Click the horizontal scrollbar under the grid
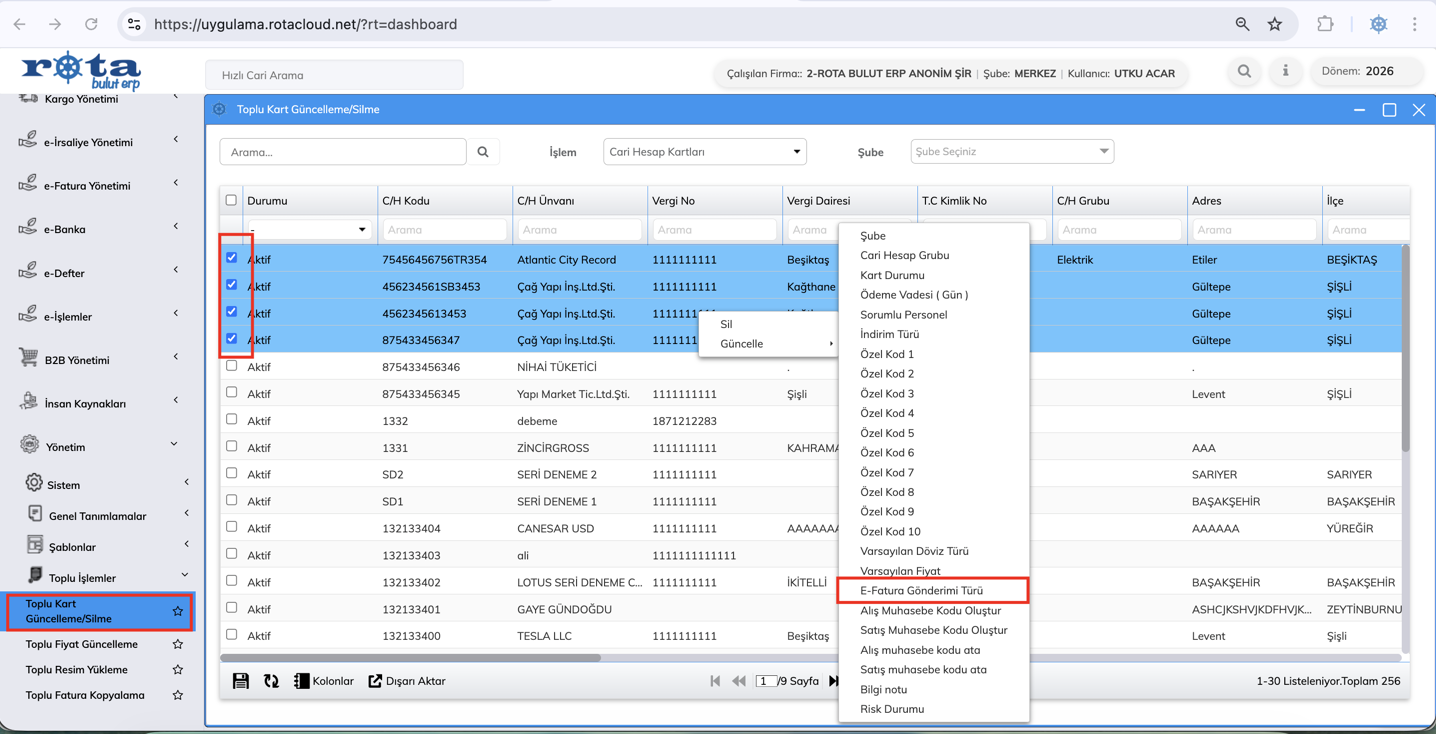The image size is (1436, 734). 410,658
